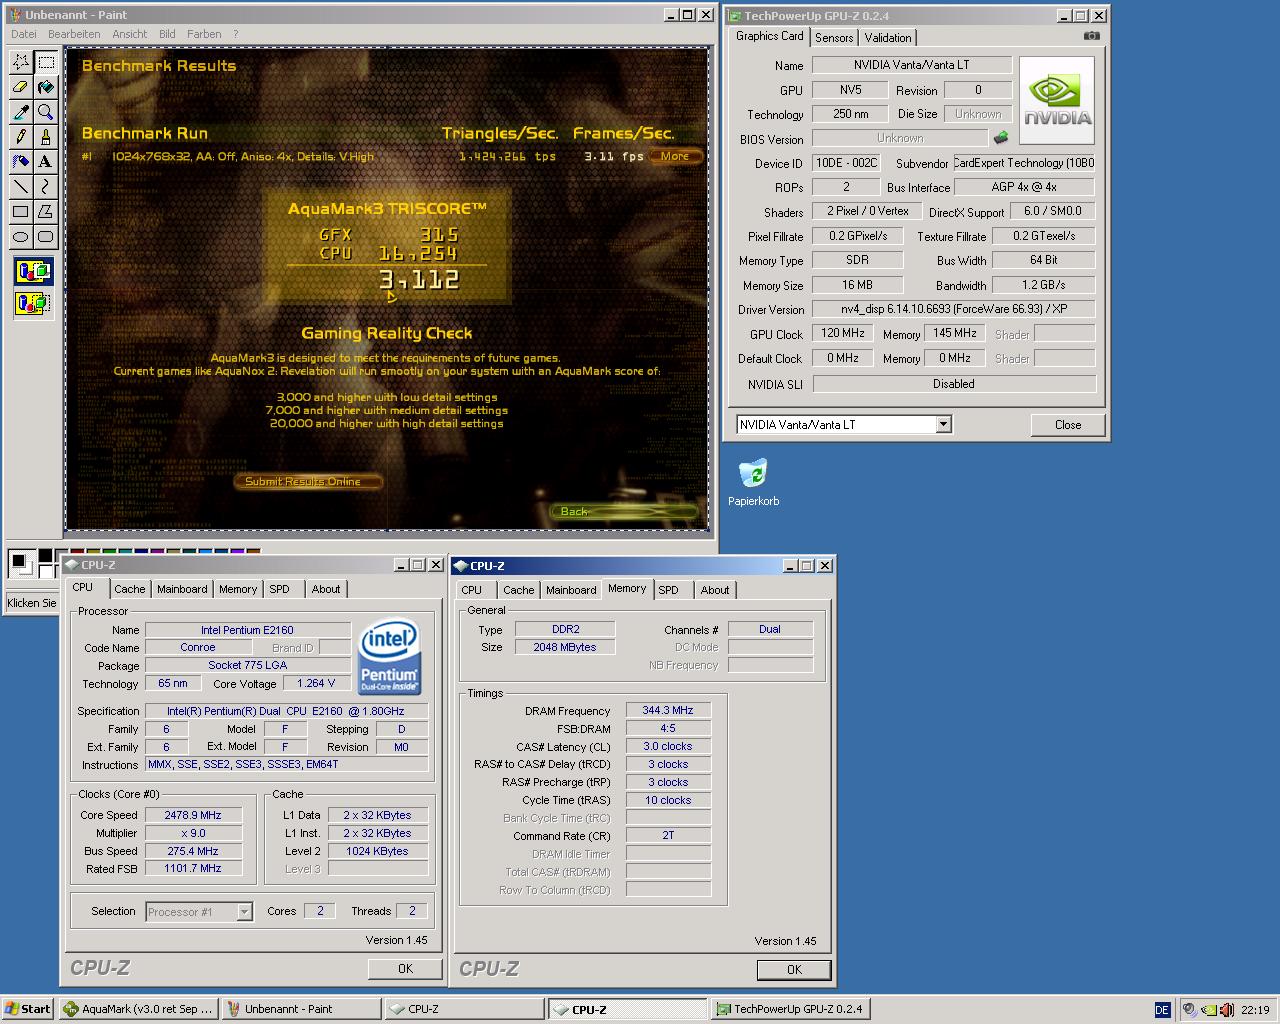Choose opaque selection mode option in Paint
The height and width of the screenshot is (1024, 1280).
coord(33,271)
